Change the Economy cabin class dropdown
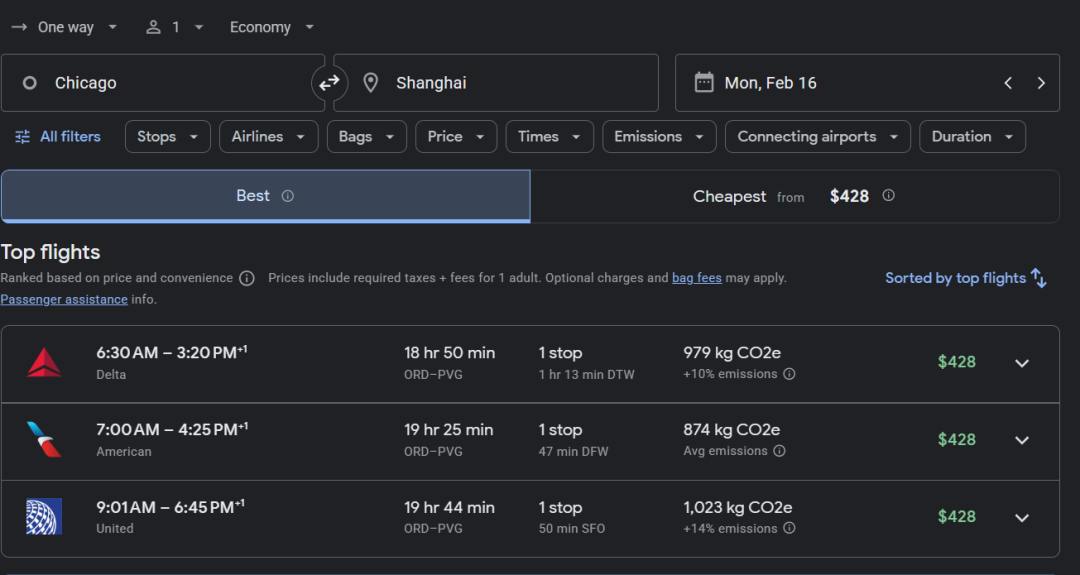1080x575 pixels. (x=272, y=27)
